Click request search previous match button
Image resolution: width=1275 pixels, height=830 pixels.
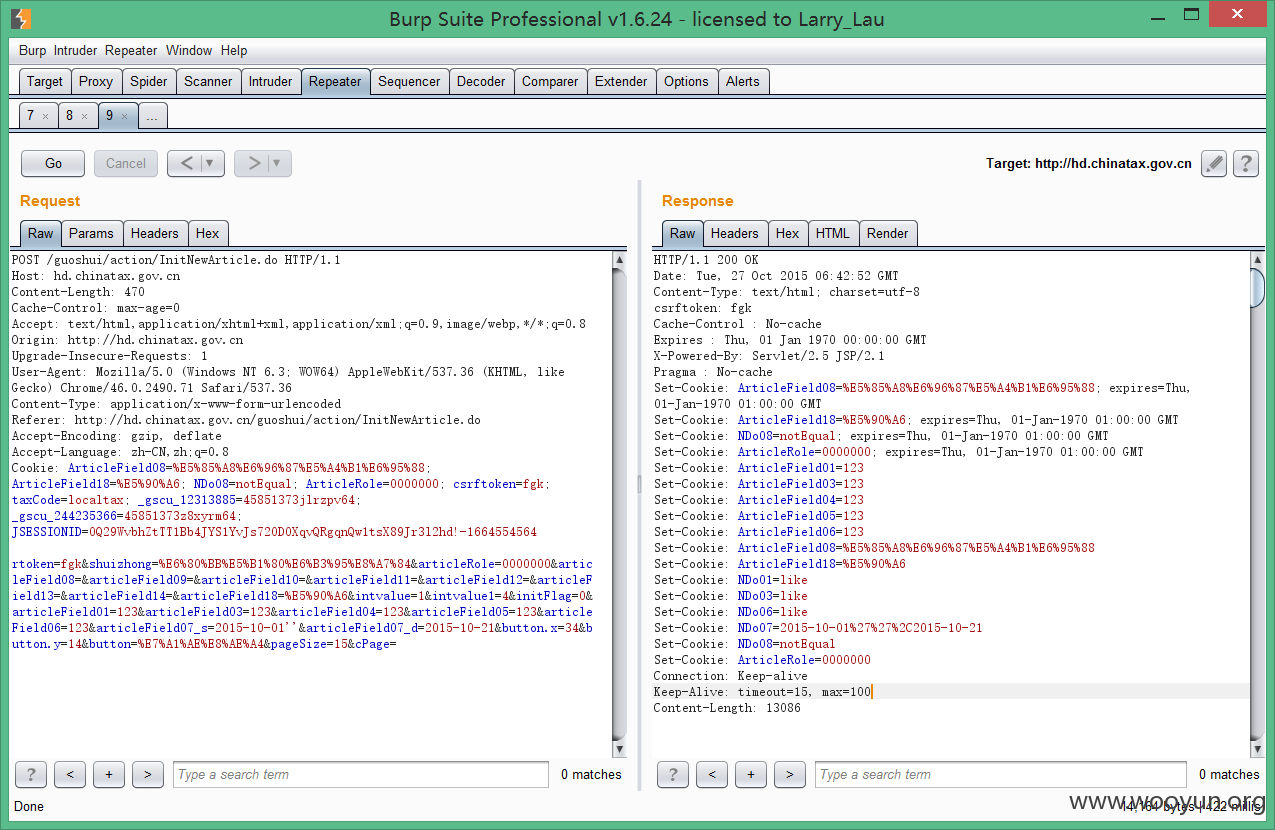70,774
